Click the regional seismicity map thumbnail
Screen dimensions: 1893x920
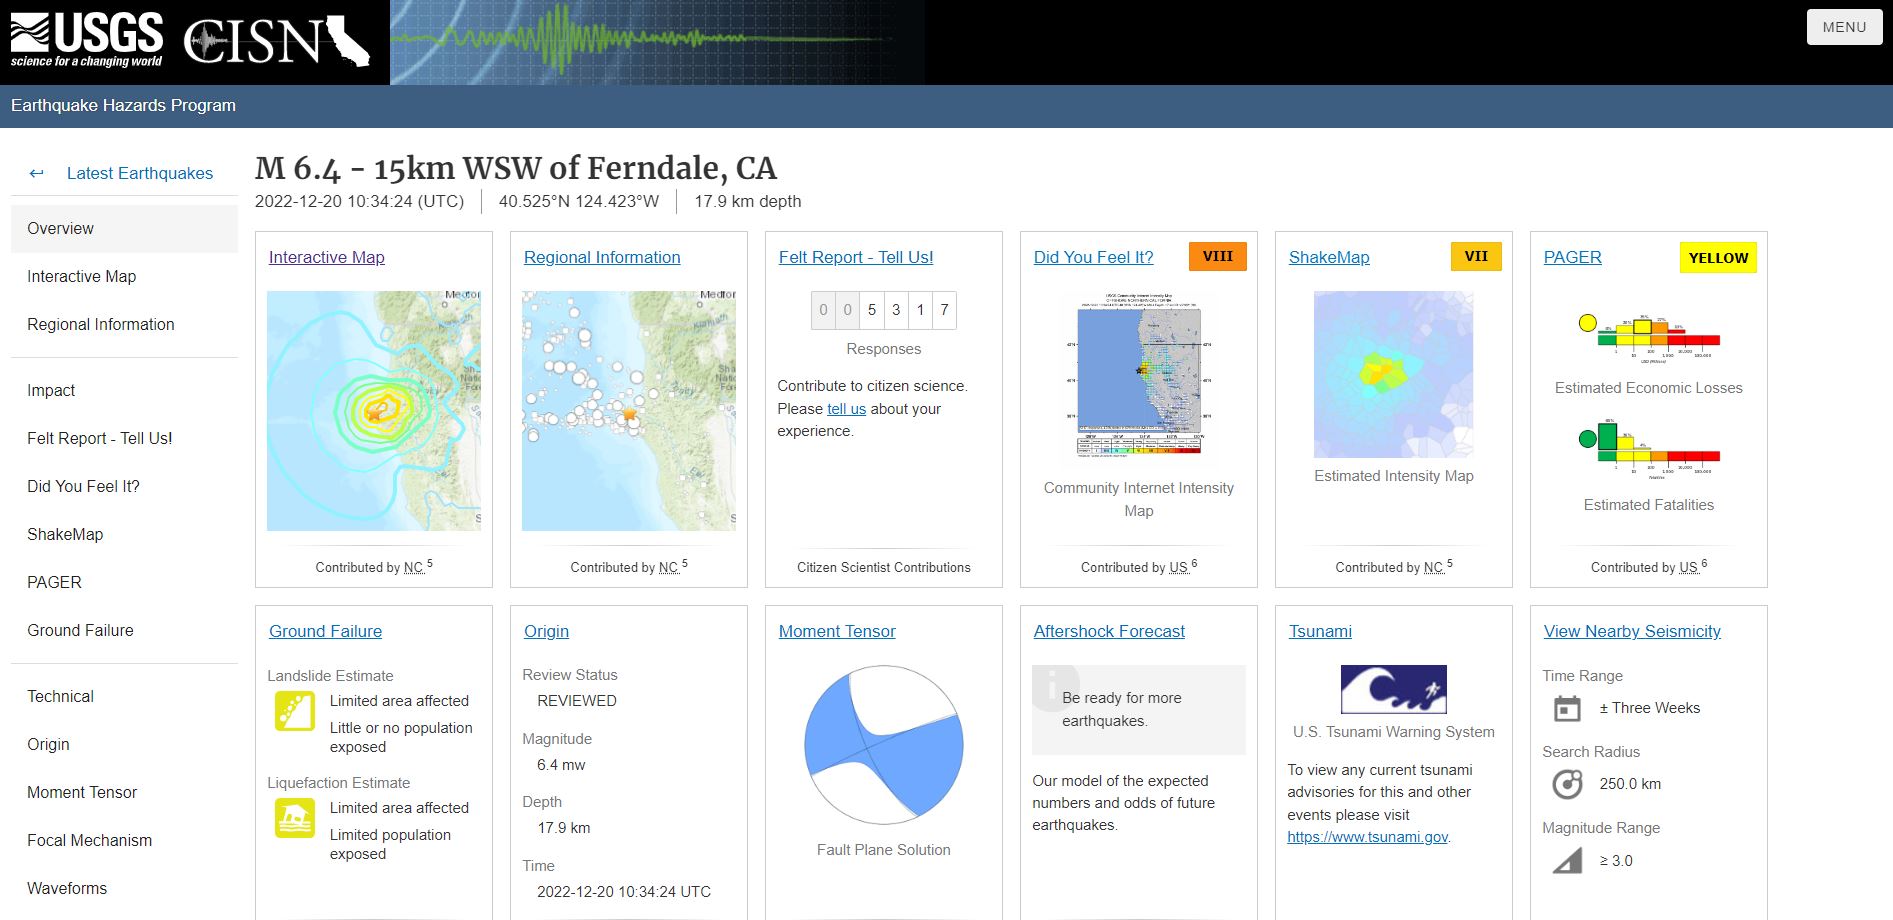(629, 411)
